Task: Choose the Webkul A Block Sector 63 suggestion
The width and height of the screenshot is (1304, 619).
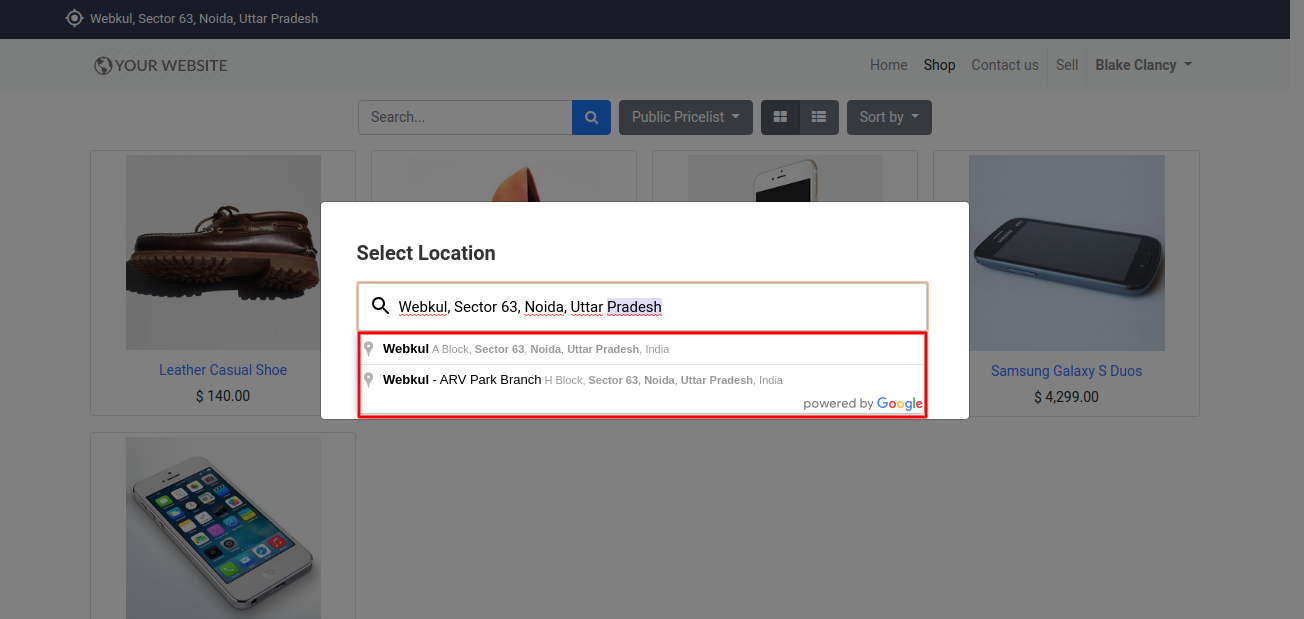Action: pyautogui.click(x=641, y=349)
